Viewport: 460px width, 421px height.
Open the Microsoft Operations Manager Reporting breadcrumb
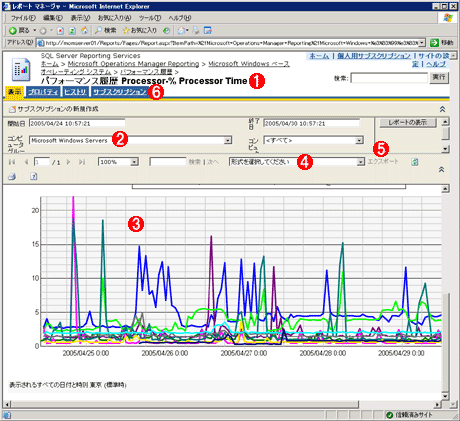pos(133,64)
